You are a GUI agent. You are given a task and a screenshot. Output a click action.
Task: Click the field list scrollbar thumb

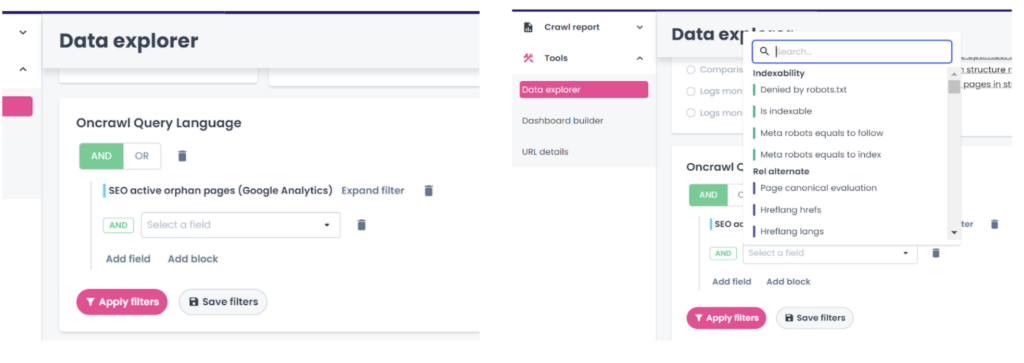click(953, 86)
